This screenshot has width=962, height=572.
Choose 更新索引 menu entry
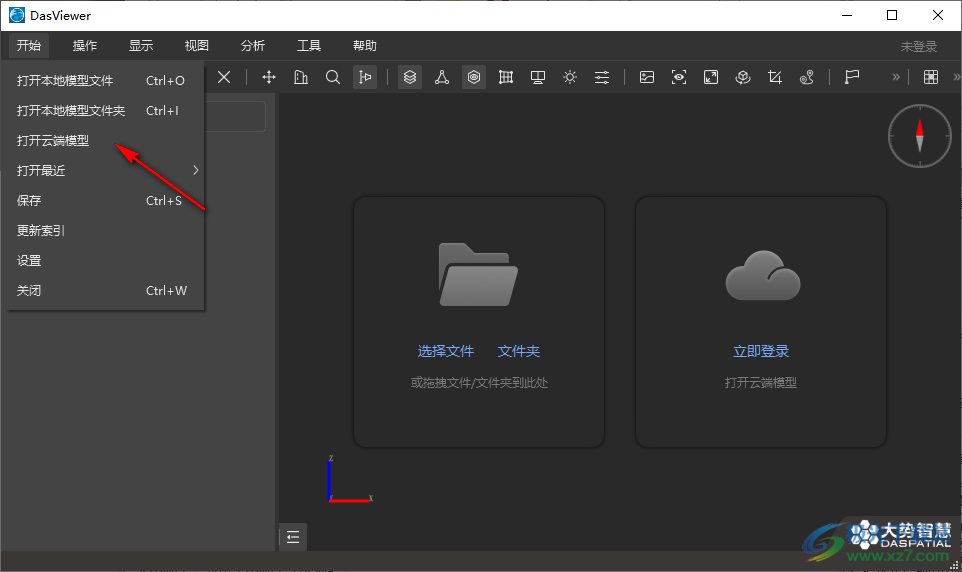click(x=106, y=231)
